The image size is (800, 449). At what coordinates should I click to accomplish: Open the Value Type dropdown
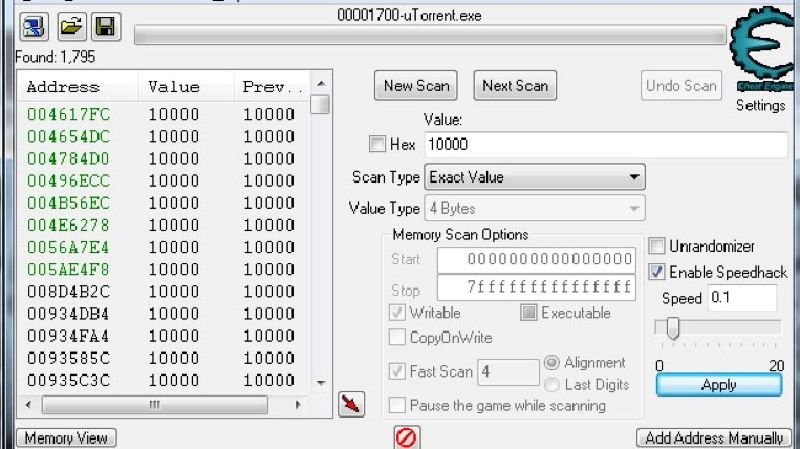(535, 209)
